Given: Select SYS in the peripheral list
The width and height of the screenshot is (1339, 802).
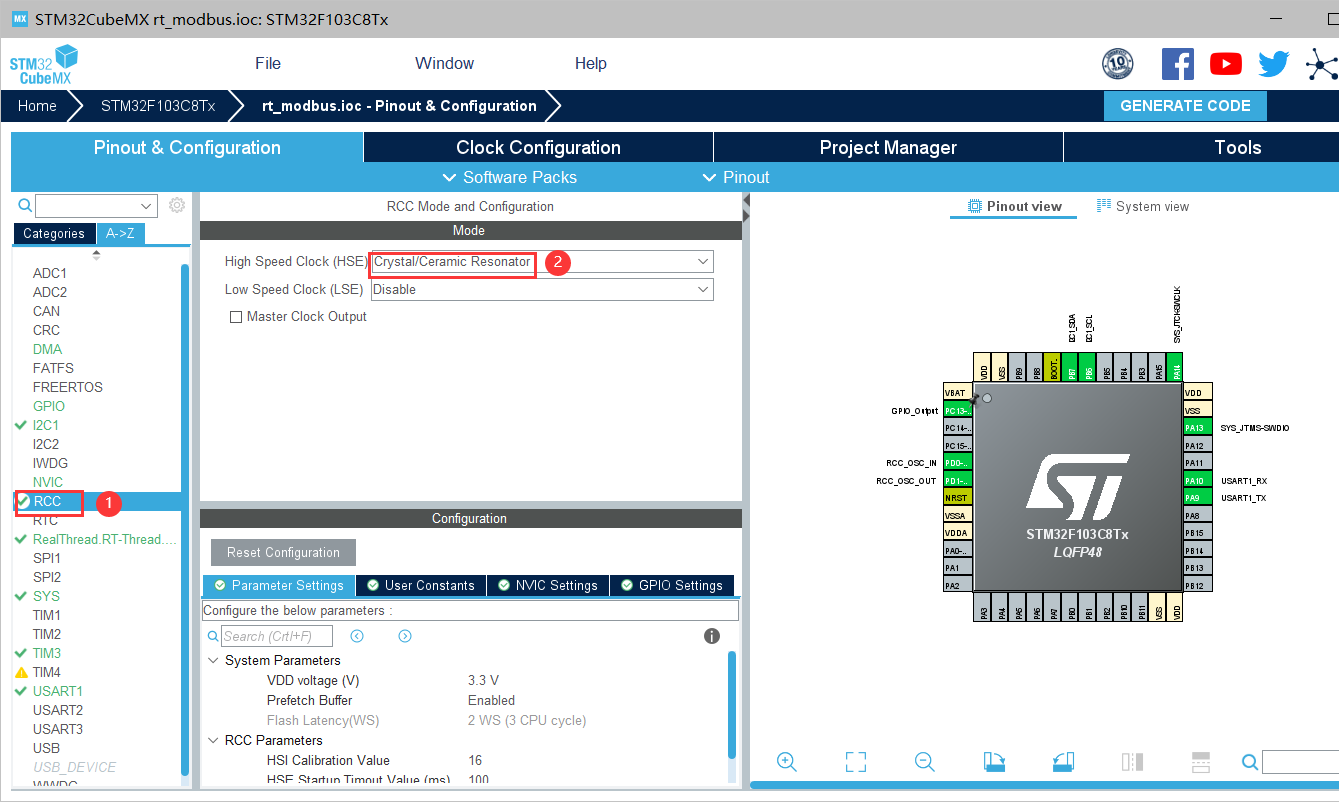Looking at the screenshot, I should 46,596.
